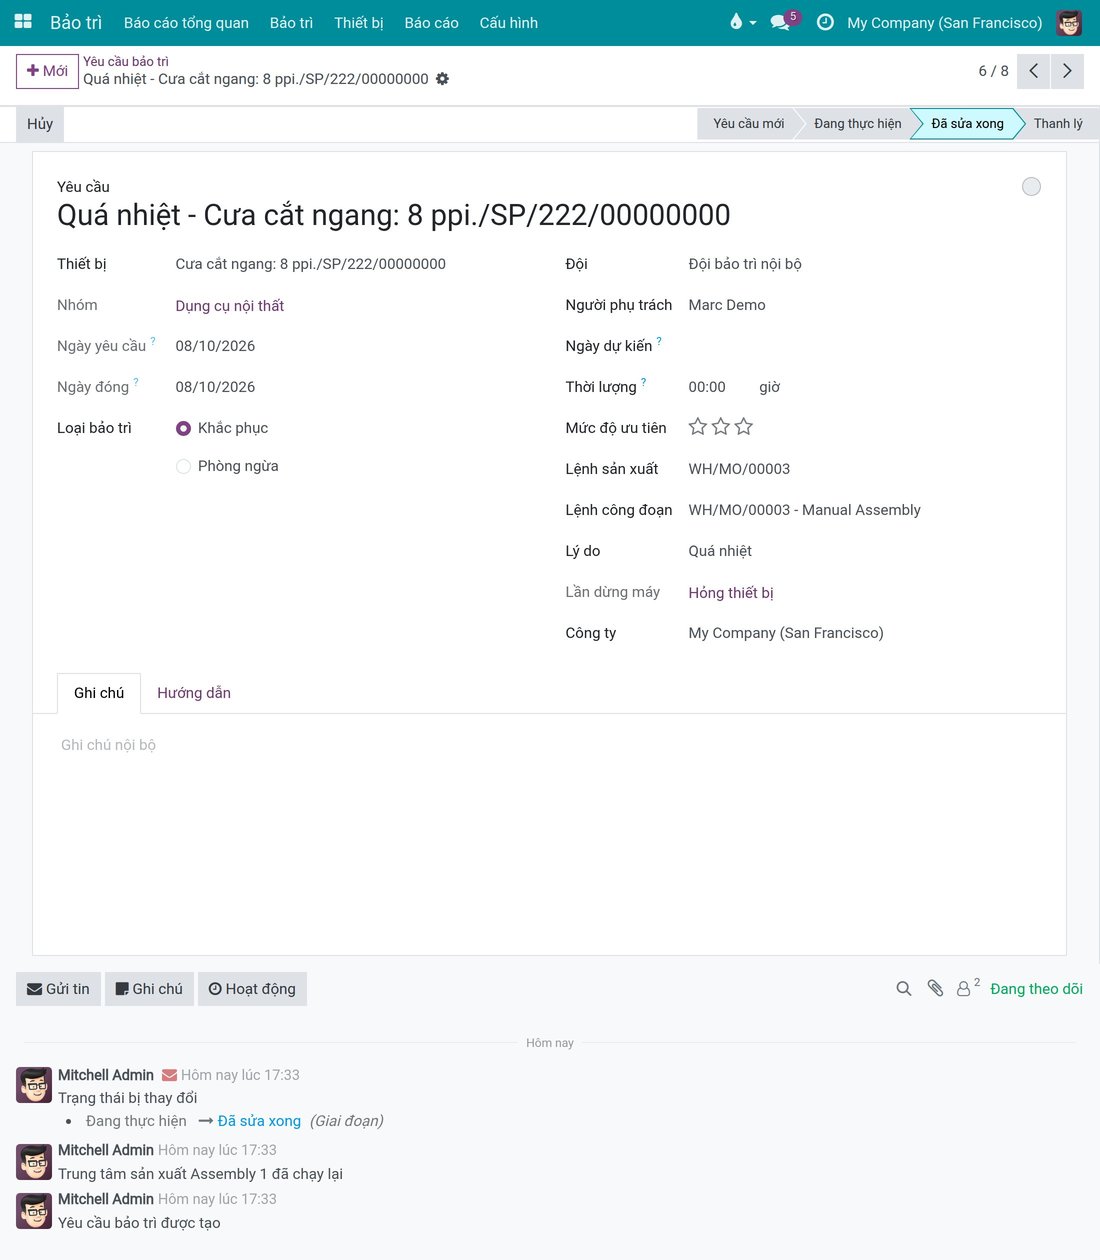Image resolution: width=1100 pixels, height=1260 pixels.
Task: Open the company switcher My Company (San Francisco)
Action: pos(944,22)
